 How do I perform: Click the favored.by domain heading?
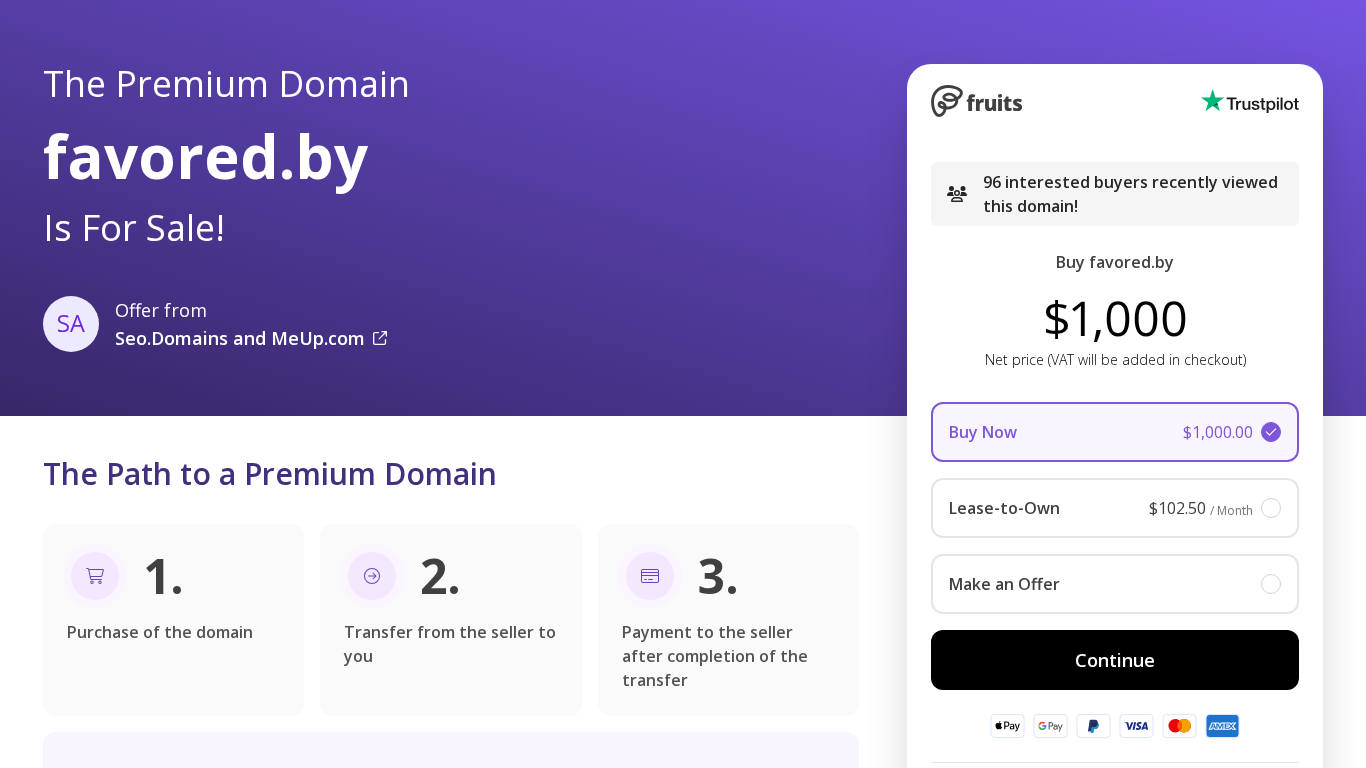click(x=206, y=157)
